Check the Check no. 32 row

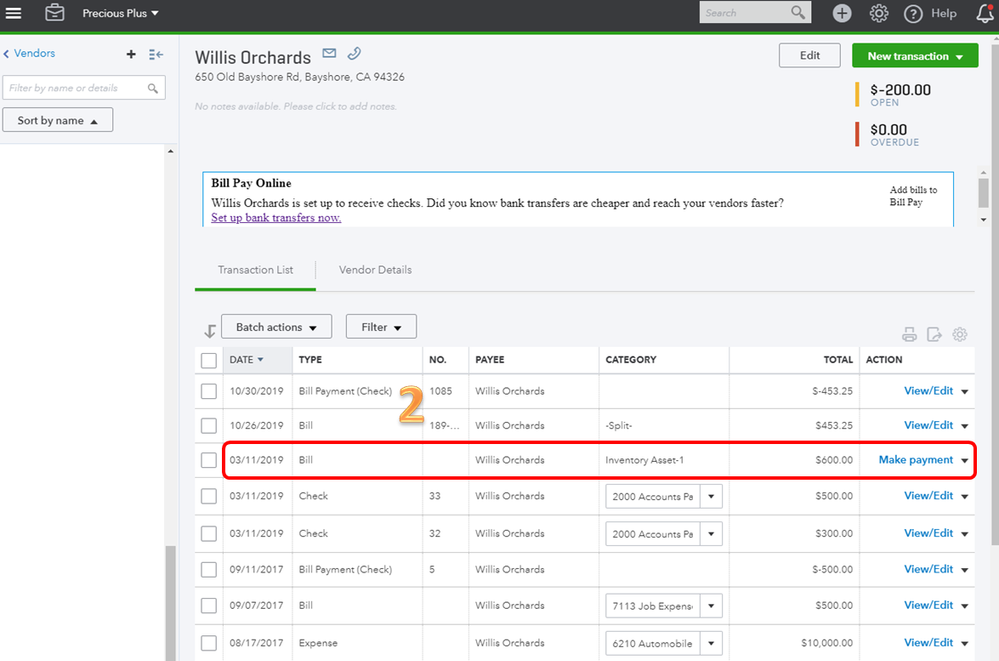click(x=209, y=534)
